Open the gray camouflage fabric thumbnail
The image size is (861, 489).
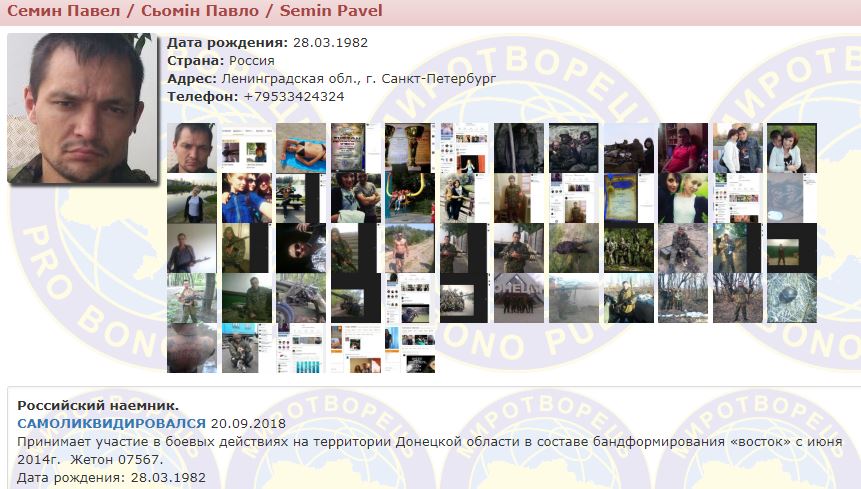pyautogui.click(x=792, y=198)
